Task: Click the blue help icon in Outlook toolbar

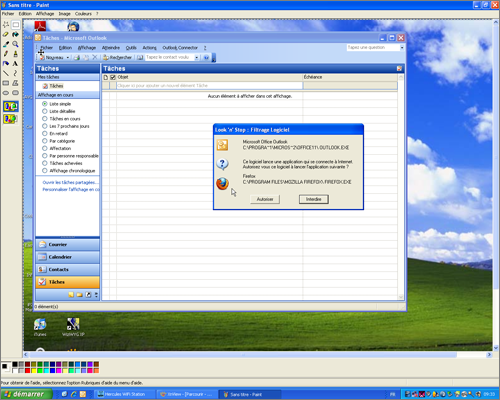Action: 206,57
